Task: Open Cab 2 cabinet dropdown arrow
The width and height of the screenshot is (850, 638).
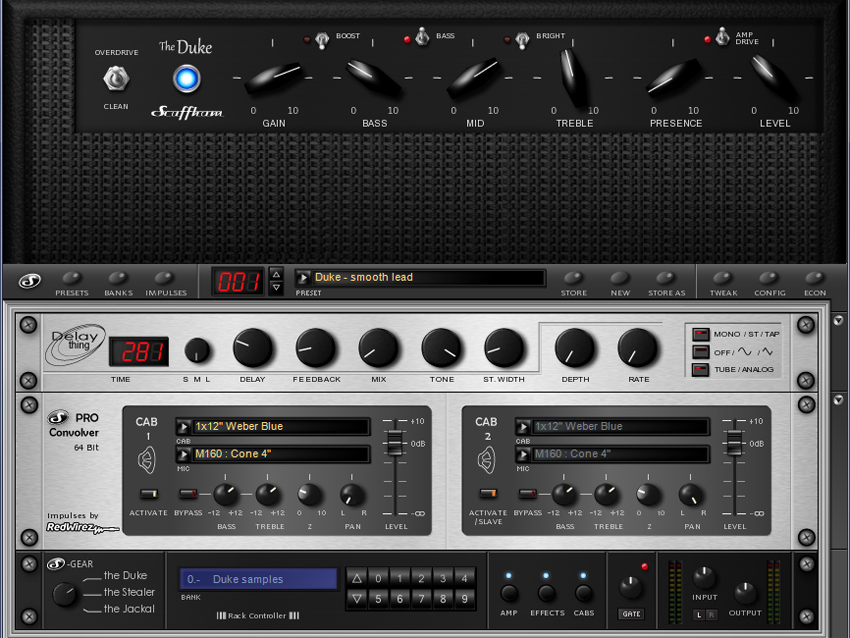Action: pyautogui.click(x=523, y=427)
